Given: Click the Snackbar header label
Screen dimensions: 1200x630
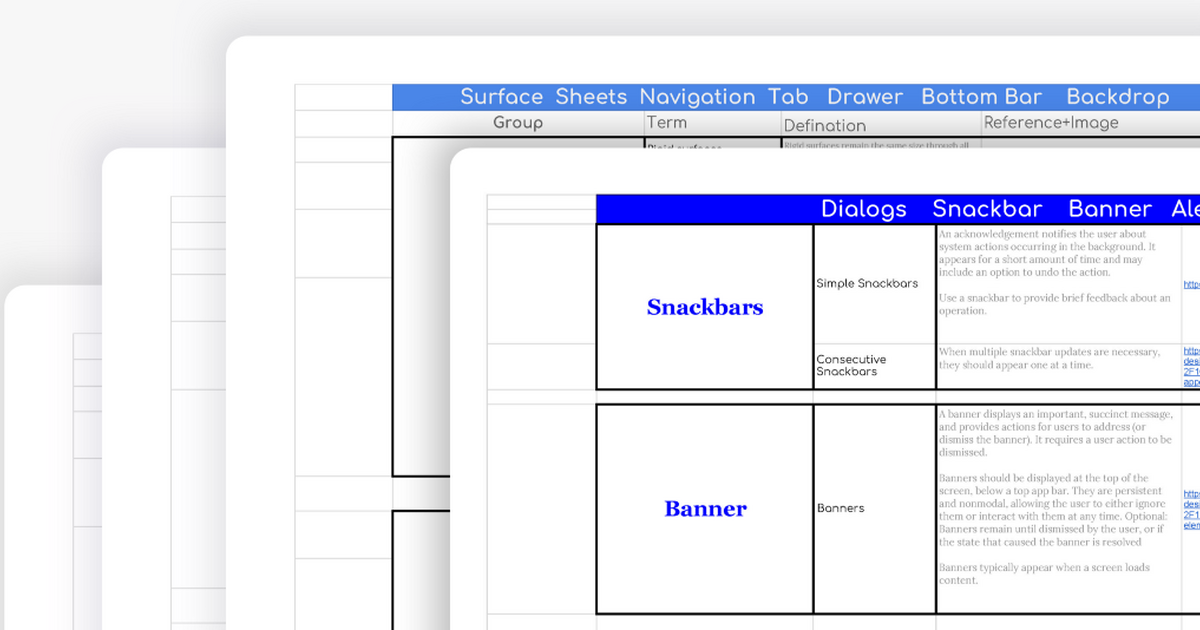Looking at the screenshot, I should 988,209.
